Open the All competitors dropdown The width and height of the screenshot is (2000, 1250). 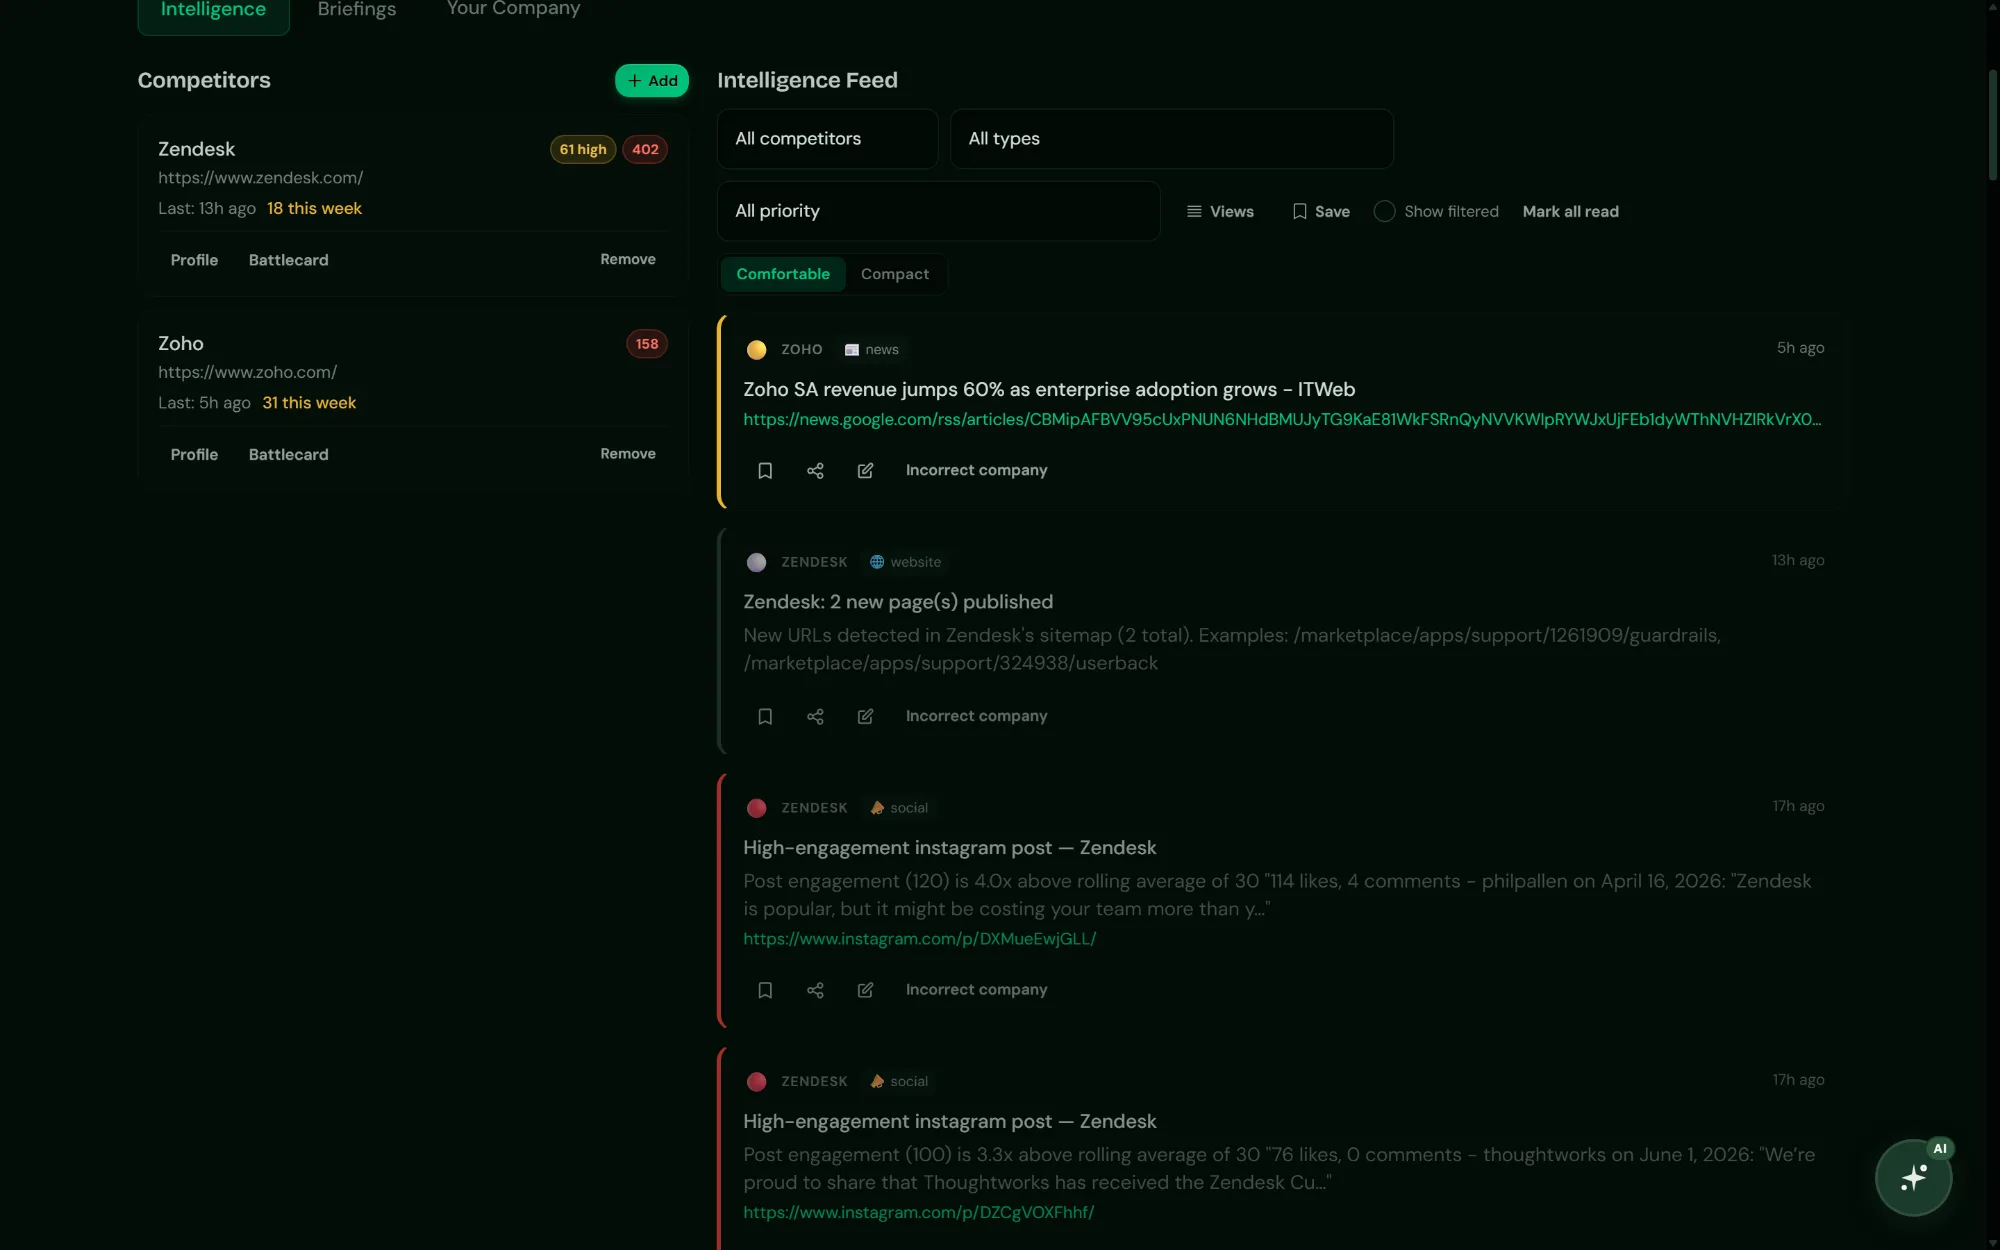click(x=828, y=139)
